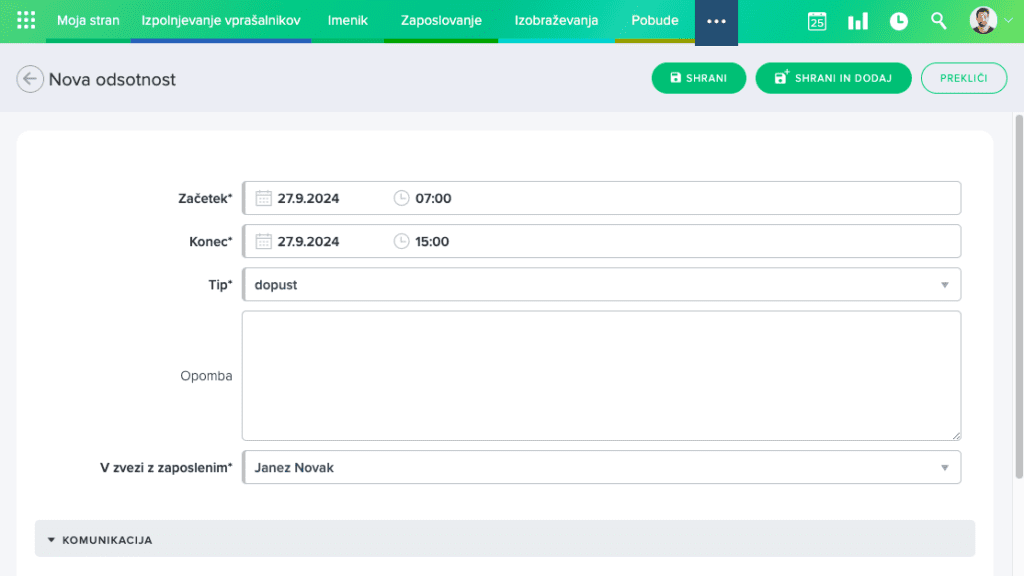Screen dimensions: 1024x576
Task: Open the Tip dropdown showing dopust
Action: (601, 285)
